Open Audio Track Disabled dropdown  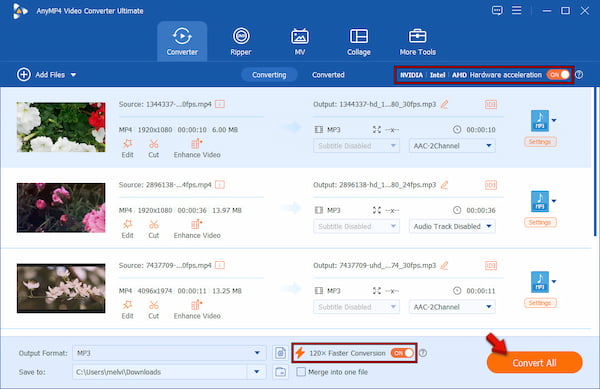coord(452,226)
